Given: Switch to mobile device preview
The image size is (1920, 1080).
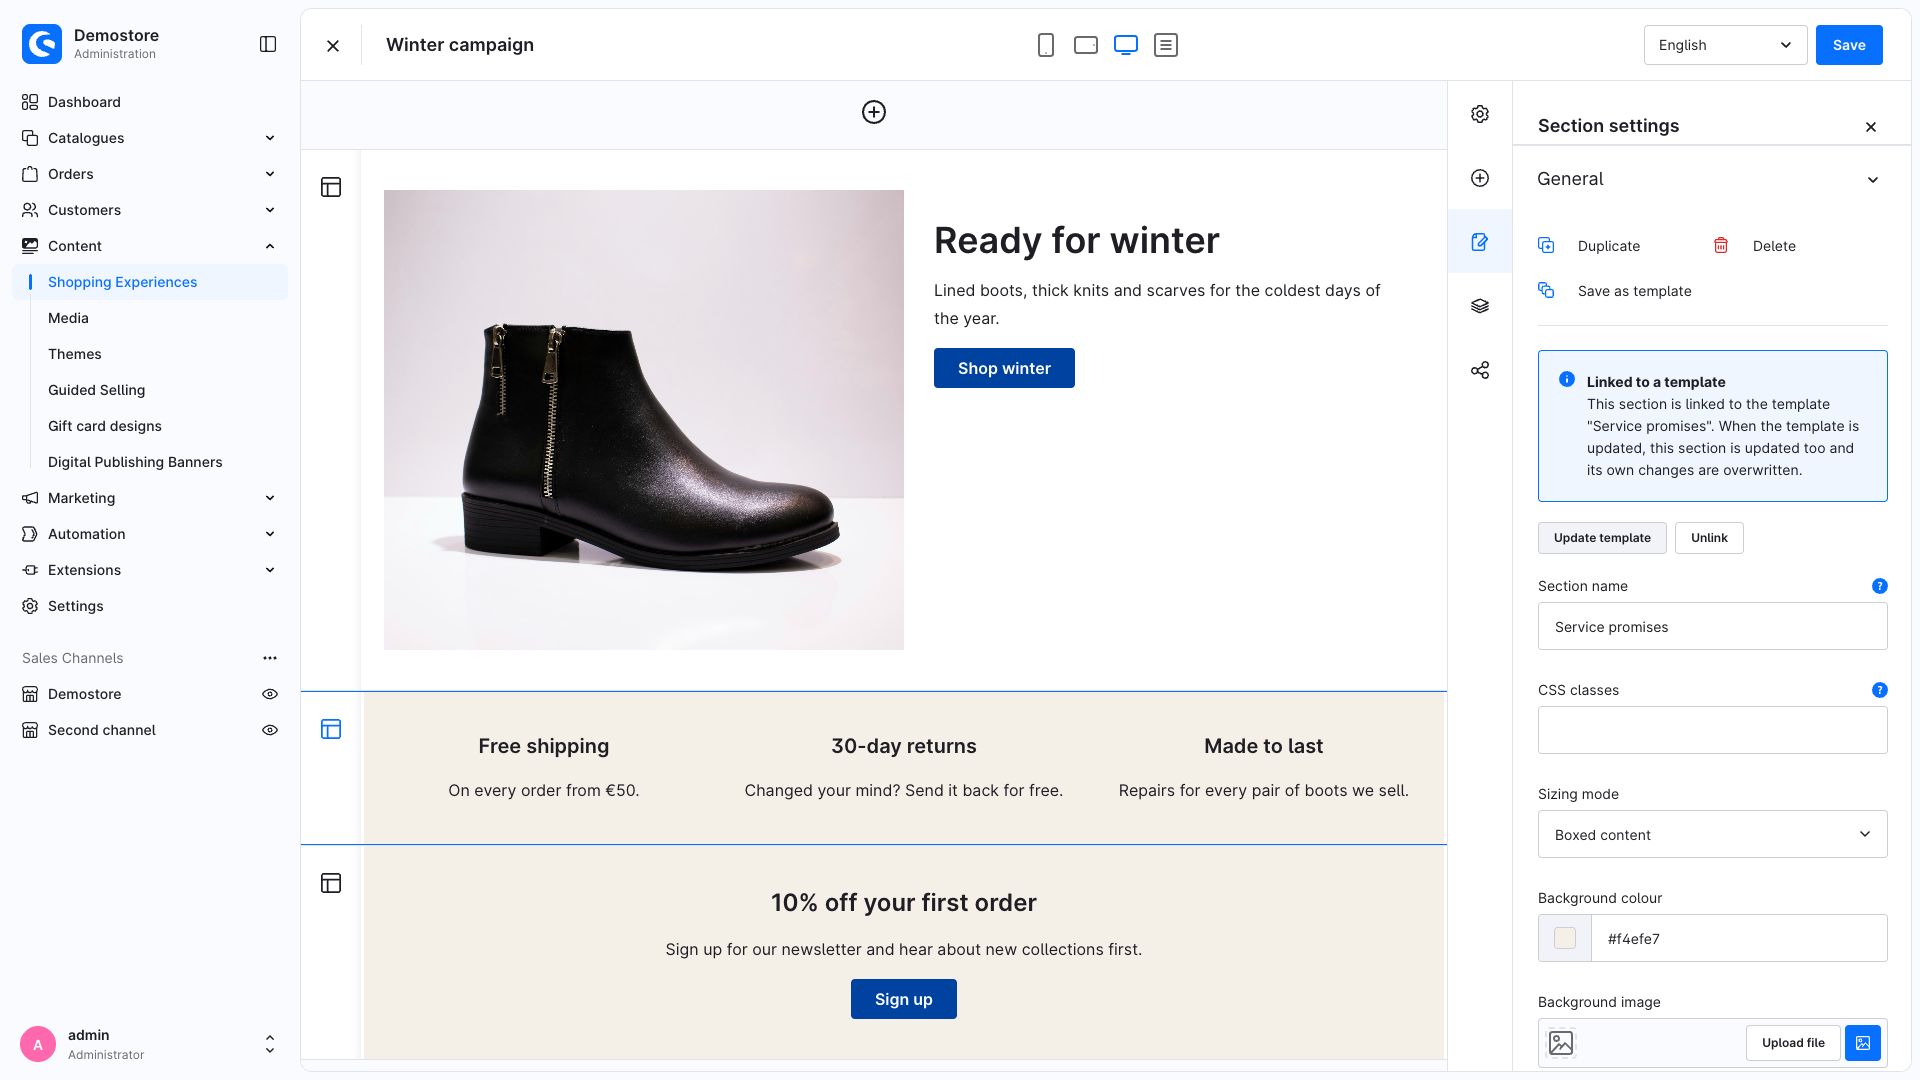Looking at the screenshot, I should tap(1046, 45).
